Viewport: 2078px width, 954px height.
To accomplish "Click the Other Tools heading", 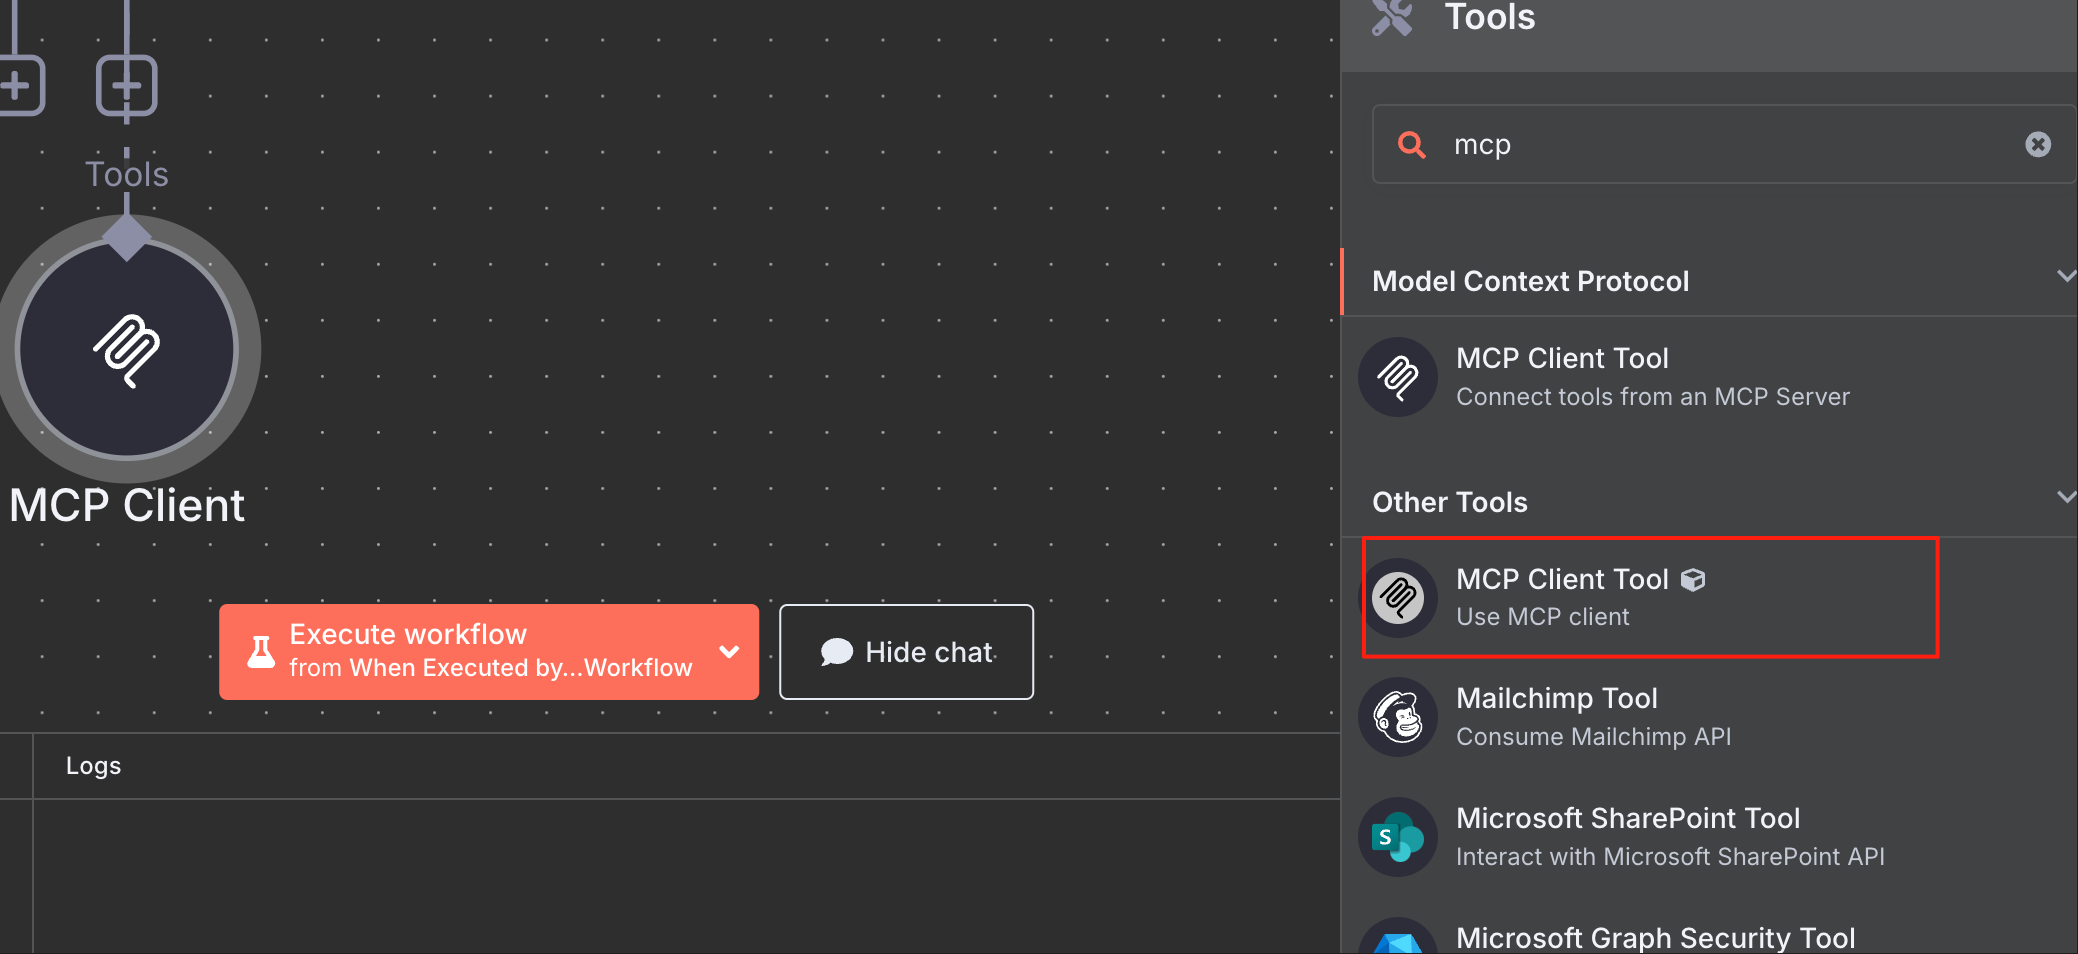I will click(1449, 502).
